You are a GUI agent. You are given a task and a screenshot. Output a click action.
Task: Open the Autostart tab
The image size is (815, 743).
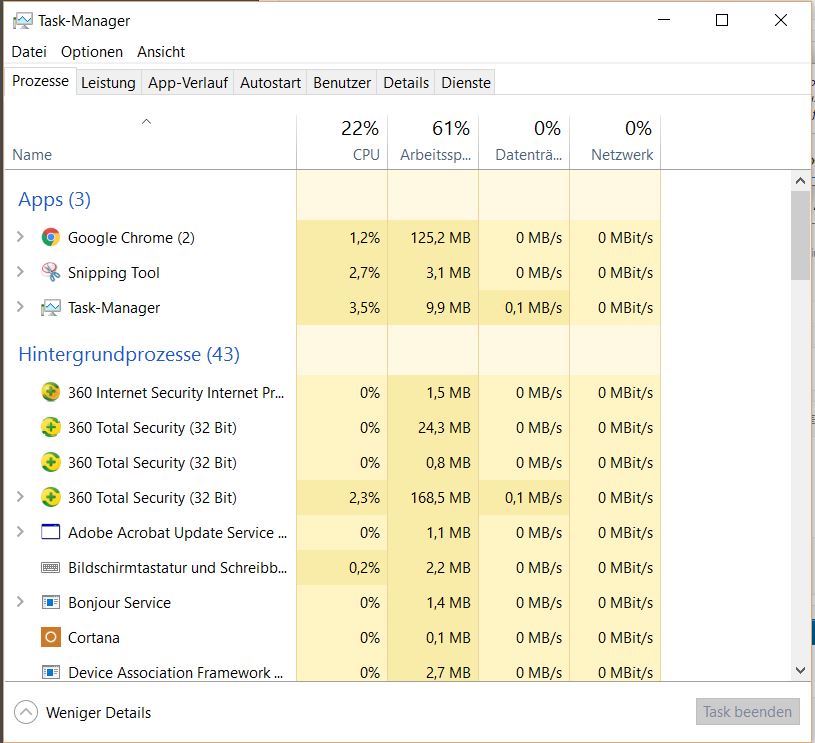click(270, 83)
